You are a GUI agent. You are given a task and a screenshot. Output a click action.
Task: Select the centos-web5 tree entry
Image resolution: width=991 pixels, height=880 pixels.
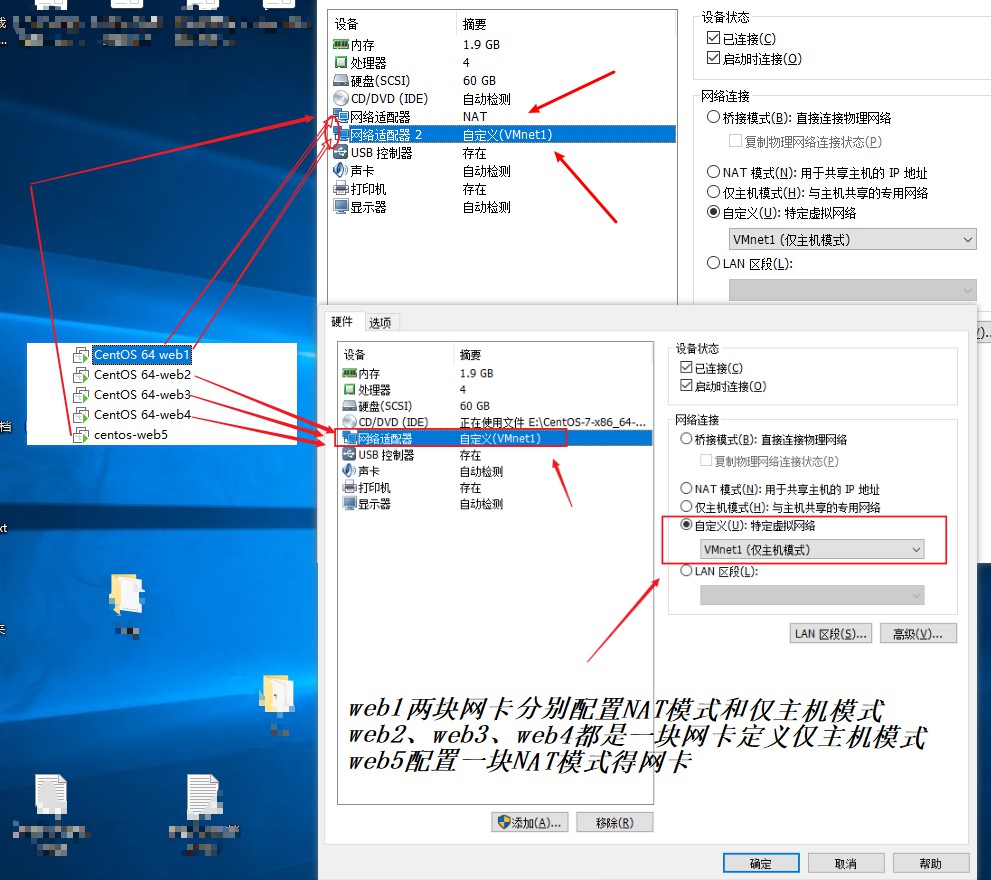click(x=131, y=435)
